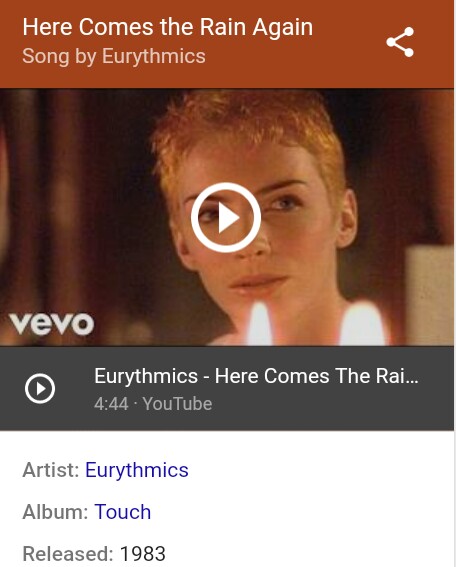Tap the share icon in the orange header
Screen dimensions: 456x567
(x=400, y=42)
